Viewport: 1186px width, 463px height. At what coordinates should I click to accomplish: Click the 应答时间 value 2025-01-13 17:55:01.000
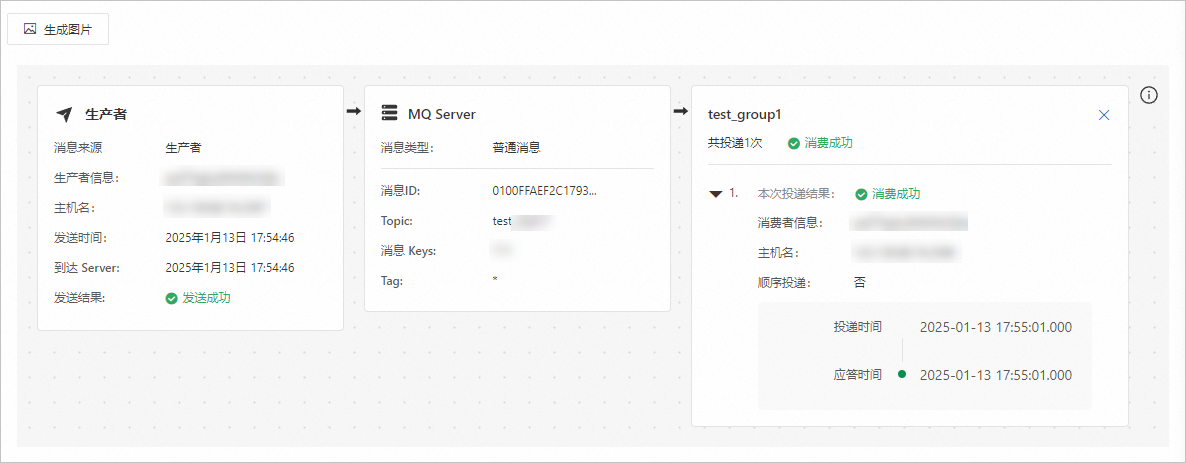996,374
